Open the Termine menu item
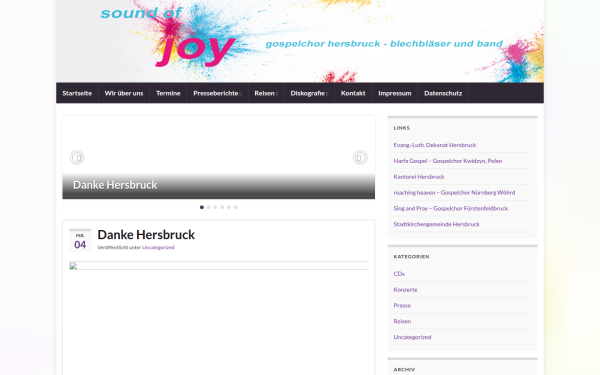This screenshot has height=375, width=600. tap(168, 93)
